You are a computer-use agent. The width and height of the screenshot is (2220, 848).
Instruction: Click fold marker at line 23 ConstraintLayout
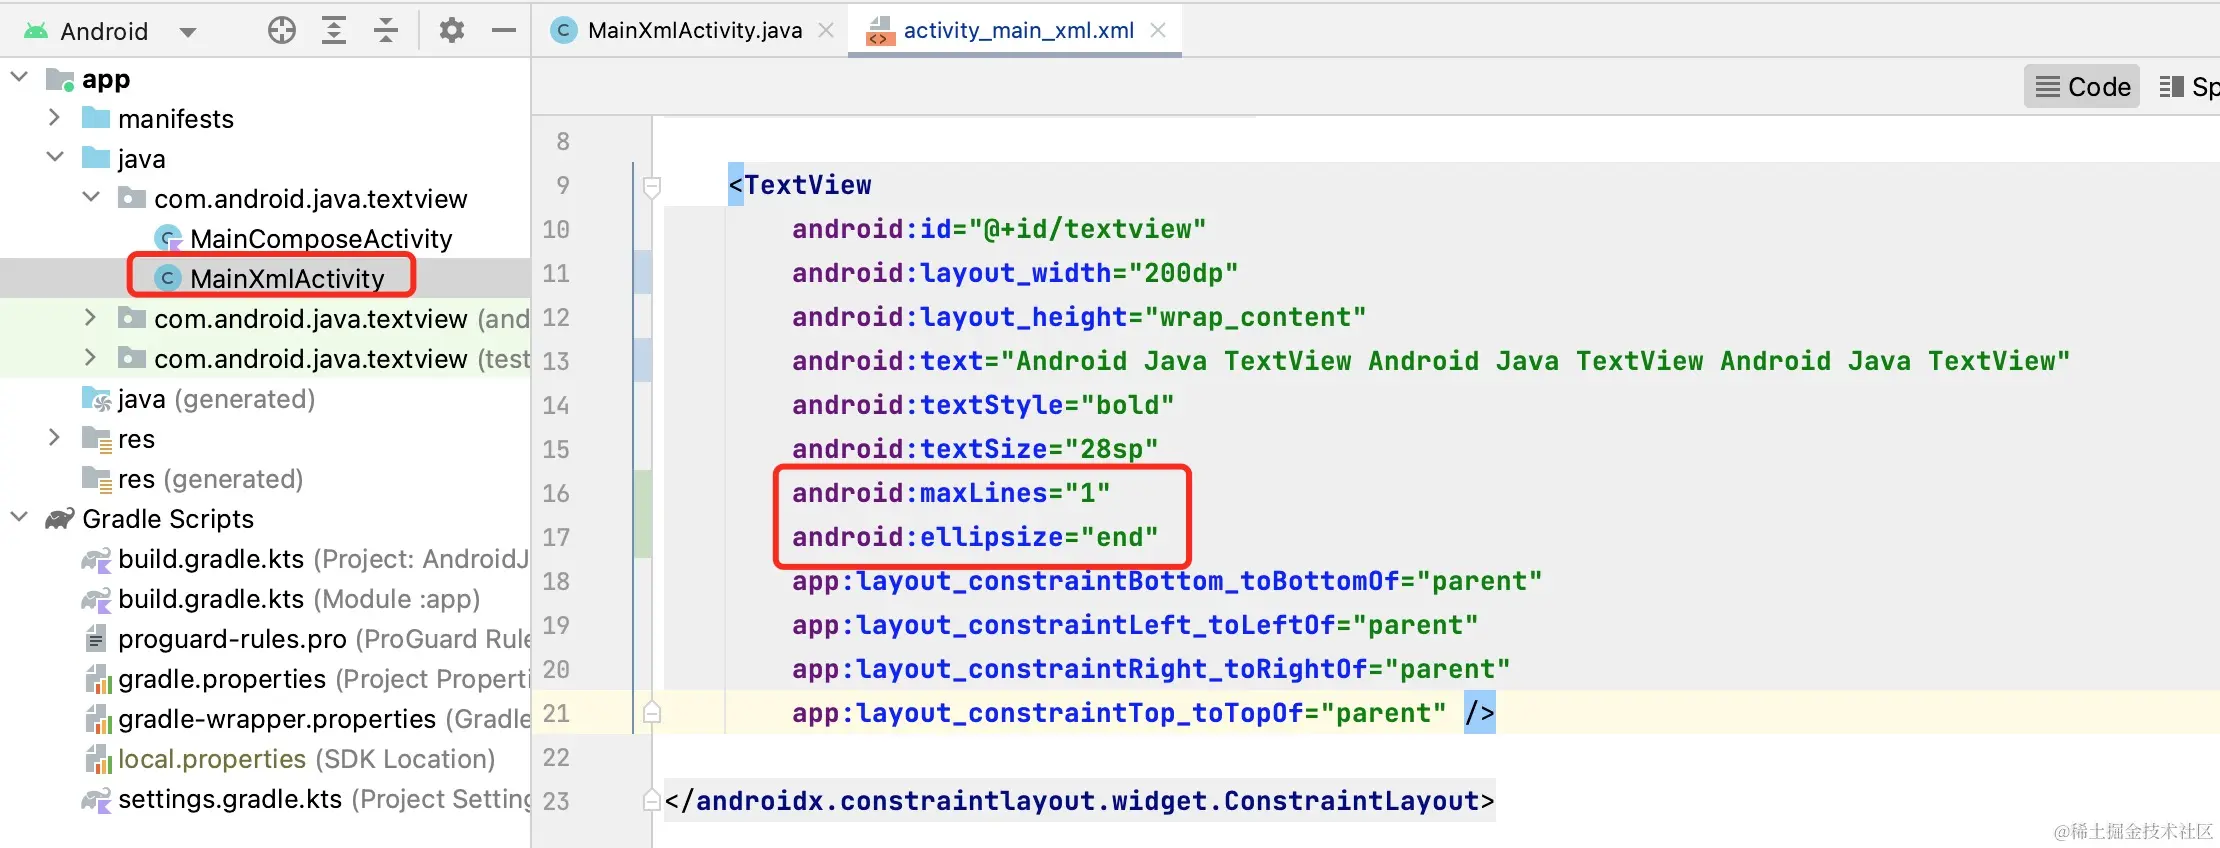[651, 800]
